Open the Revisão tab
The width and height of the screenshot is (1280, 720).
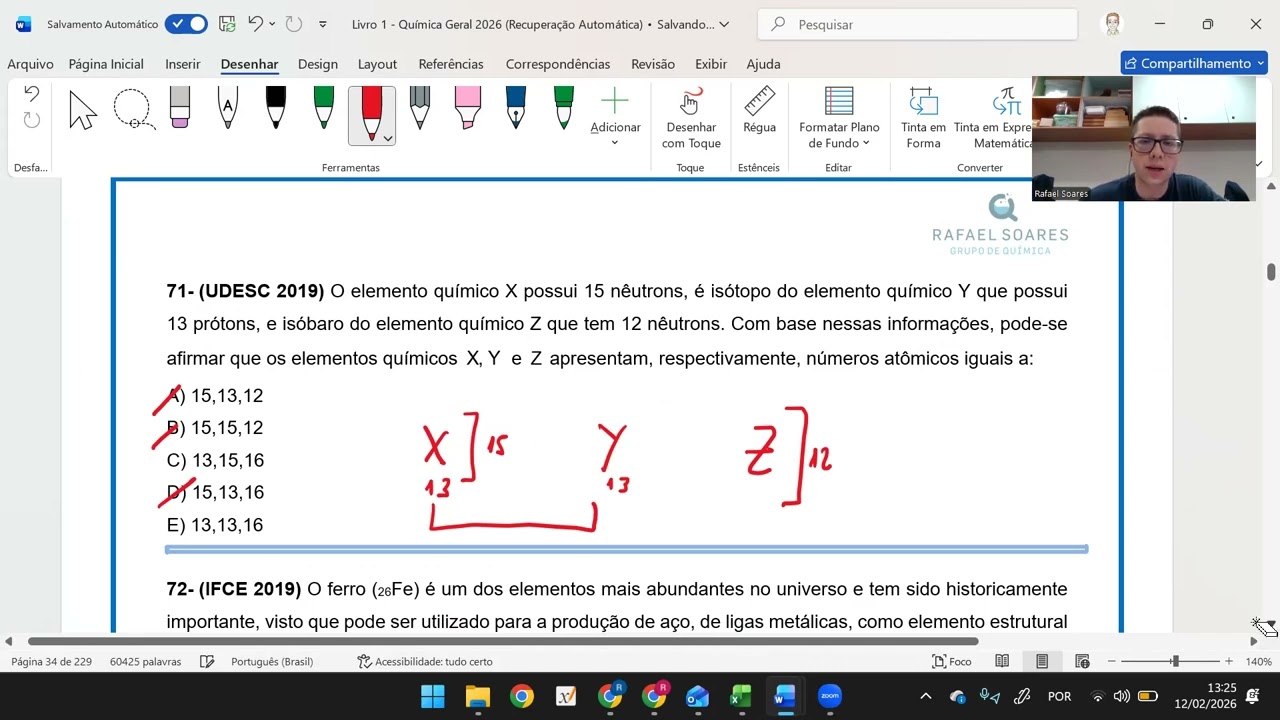pos(653,64)
